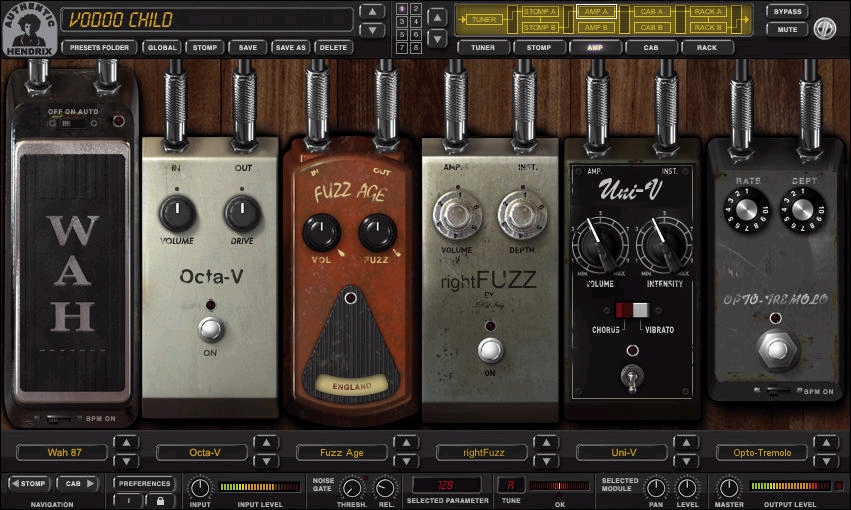Click the Hendrix logo badge
The image size is (851, 510).
(29, 29)
